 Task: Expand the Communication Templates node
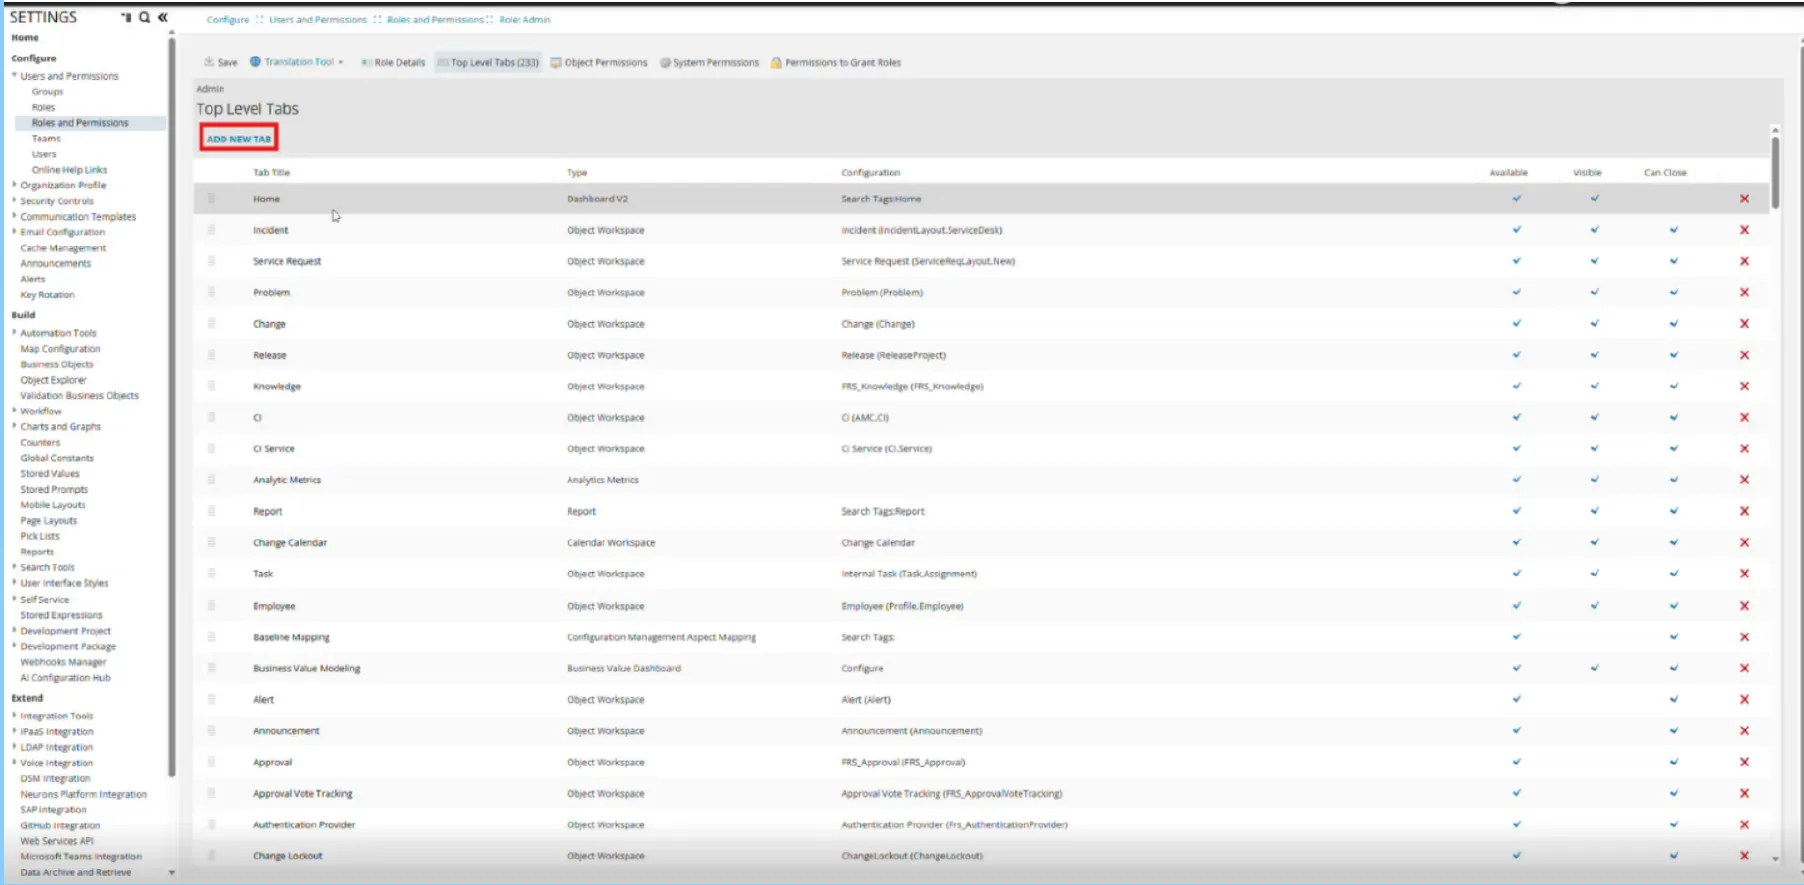pos(14,216)
